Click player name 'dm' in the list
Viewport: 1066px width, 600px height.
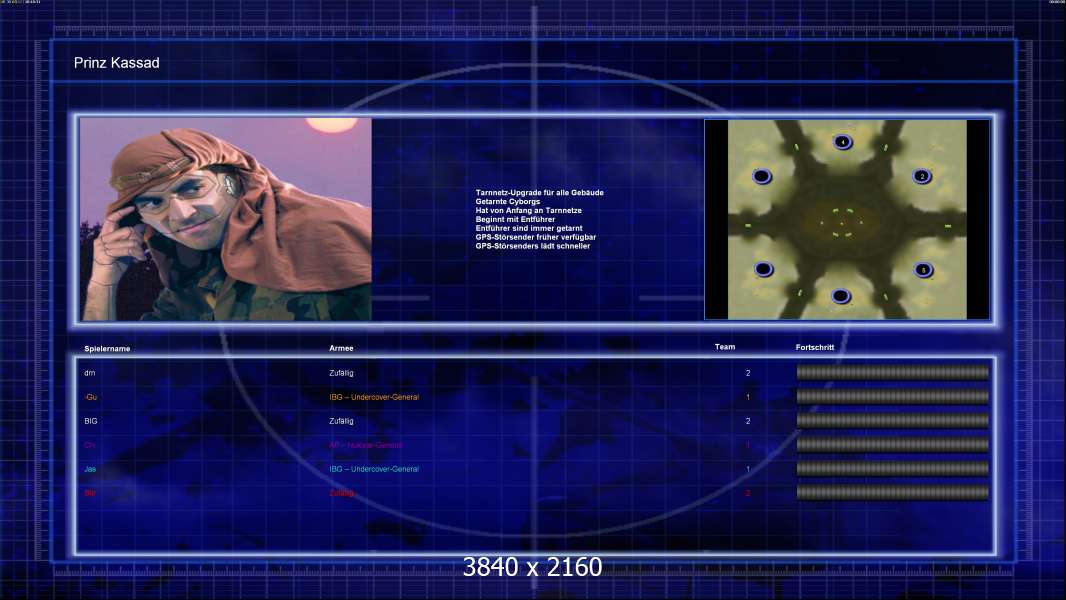(x=90, y=373)
